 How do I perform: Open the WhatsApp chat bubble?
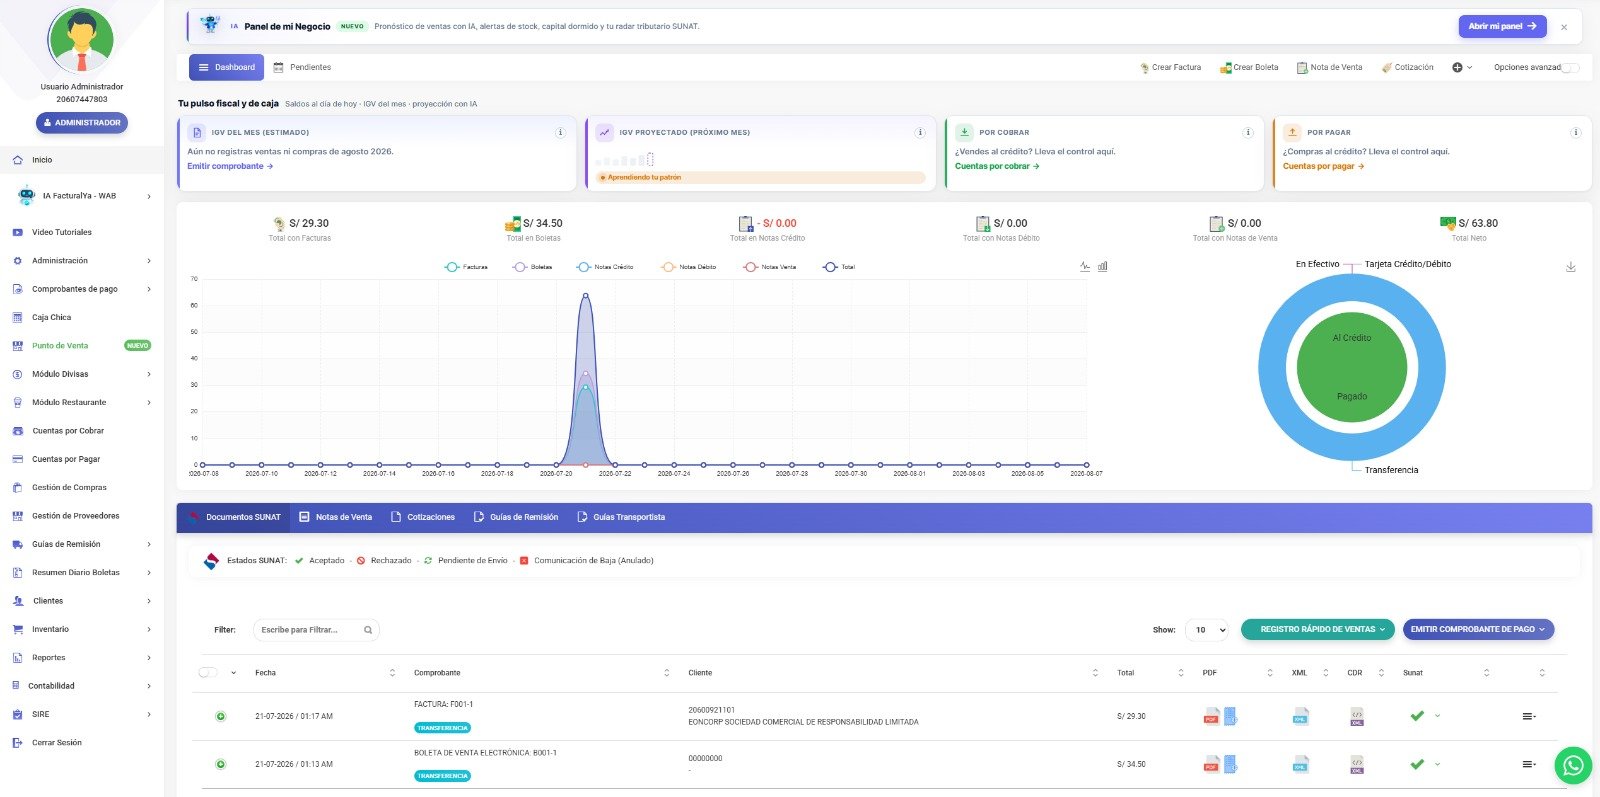point(1573,765)
